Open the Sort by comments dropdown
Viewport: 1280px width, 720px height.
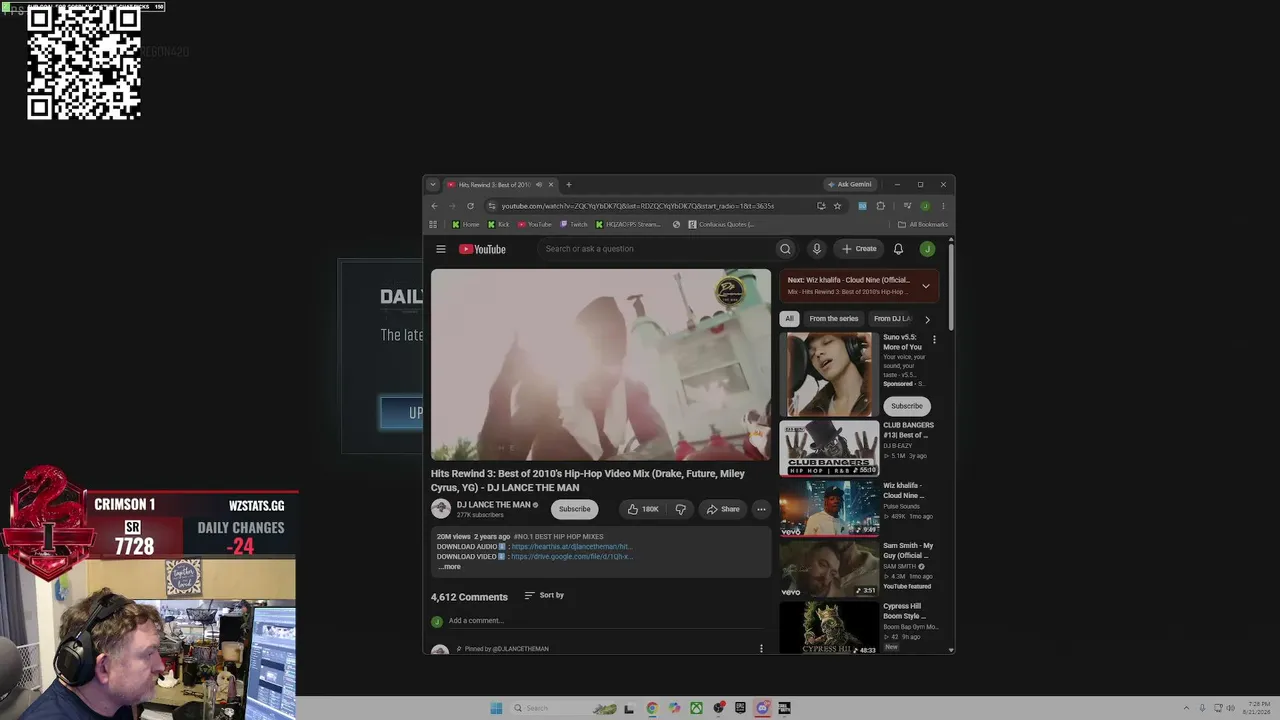pos(544,595)
